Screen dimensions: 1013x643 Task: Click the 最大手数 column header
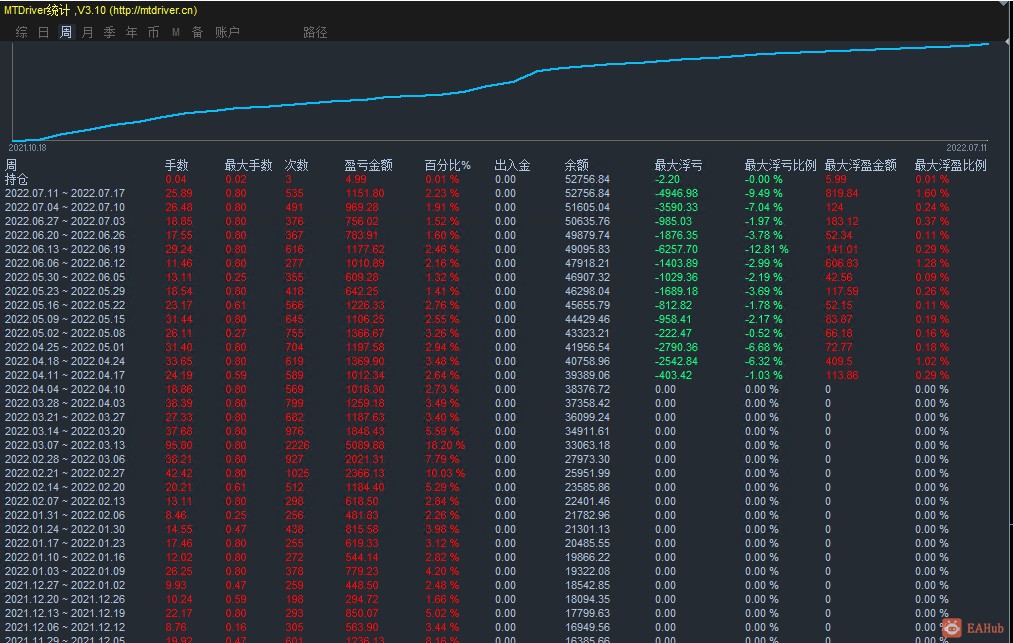click(x=249, y=165)
